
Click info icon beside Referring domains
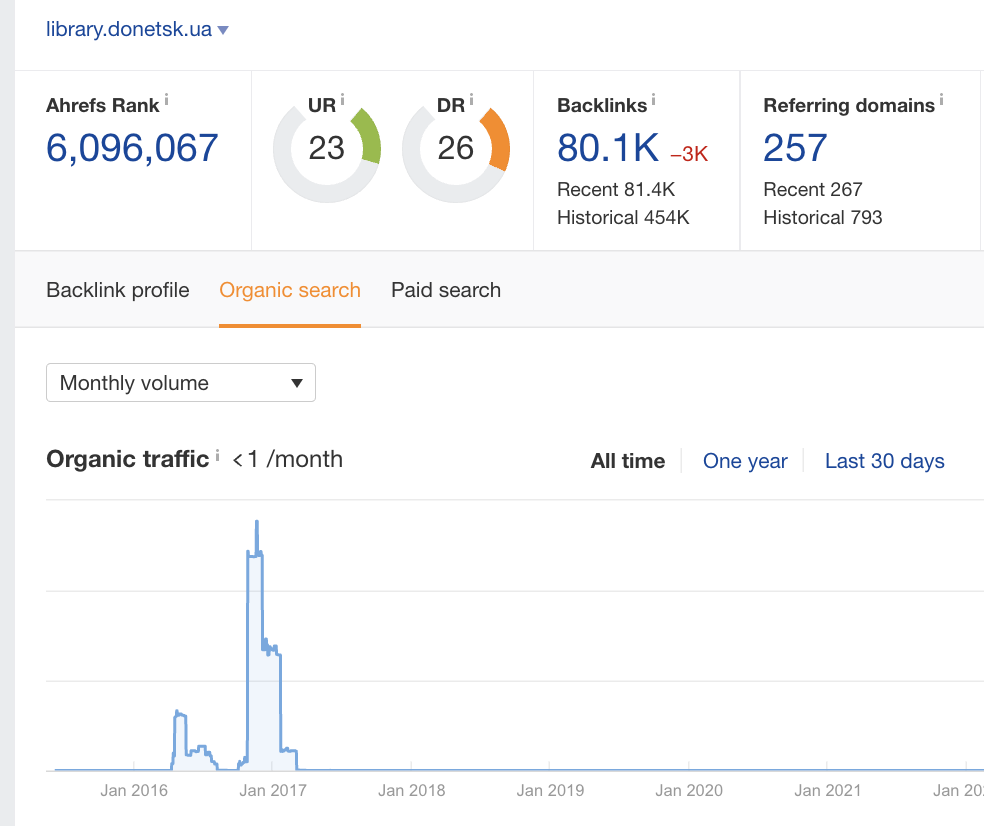[x=942, y=99]
